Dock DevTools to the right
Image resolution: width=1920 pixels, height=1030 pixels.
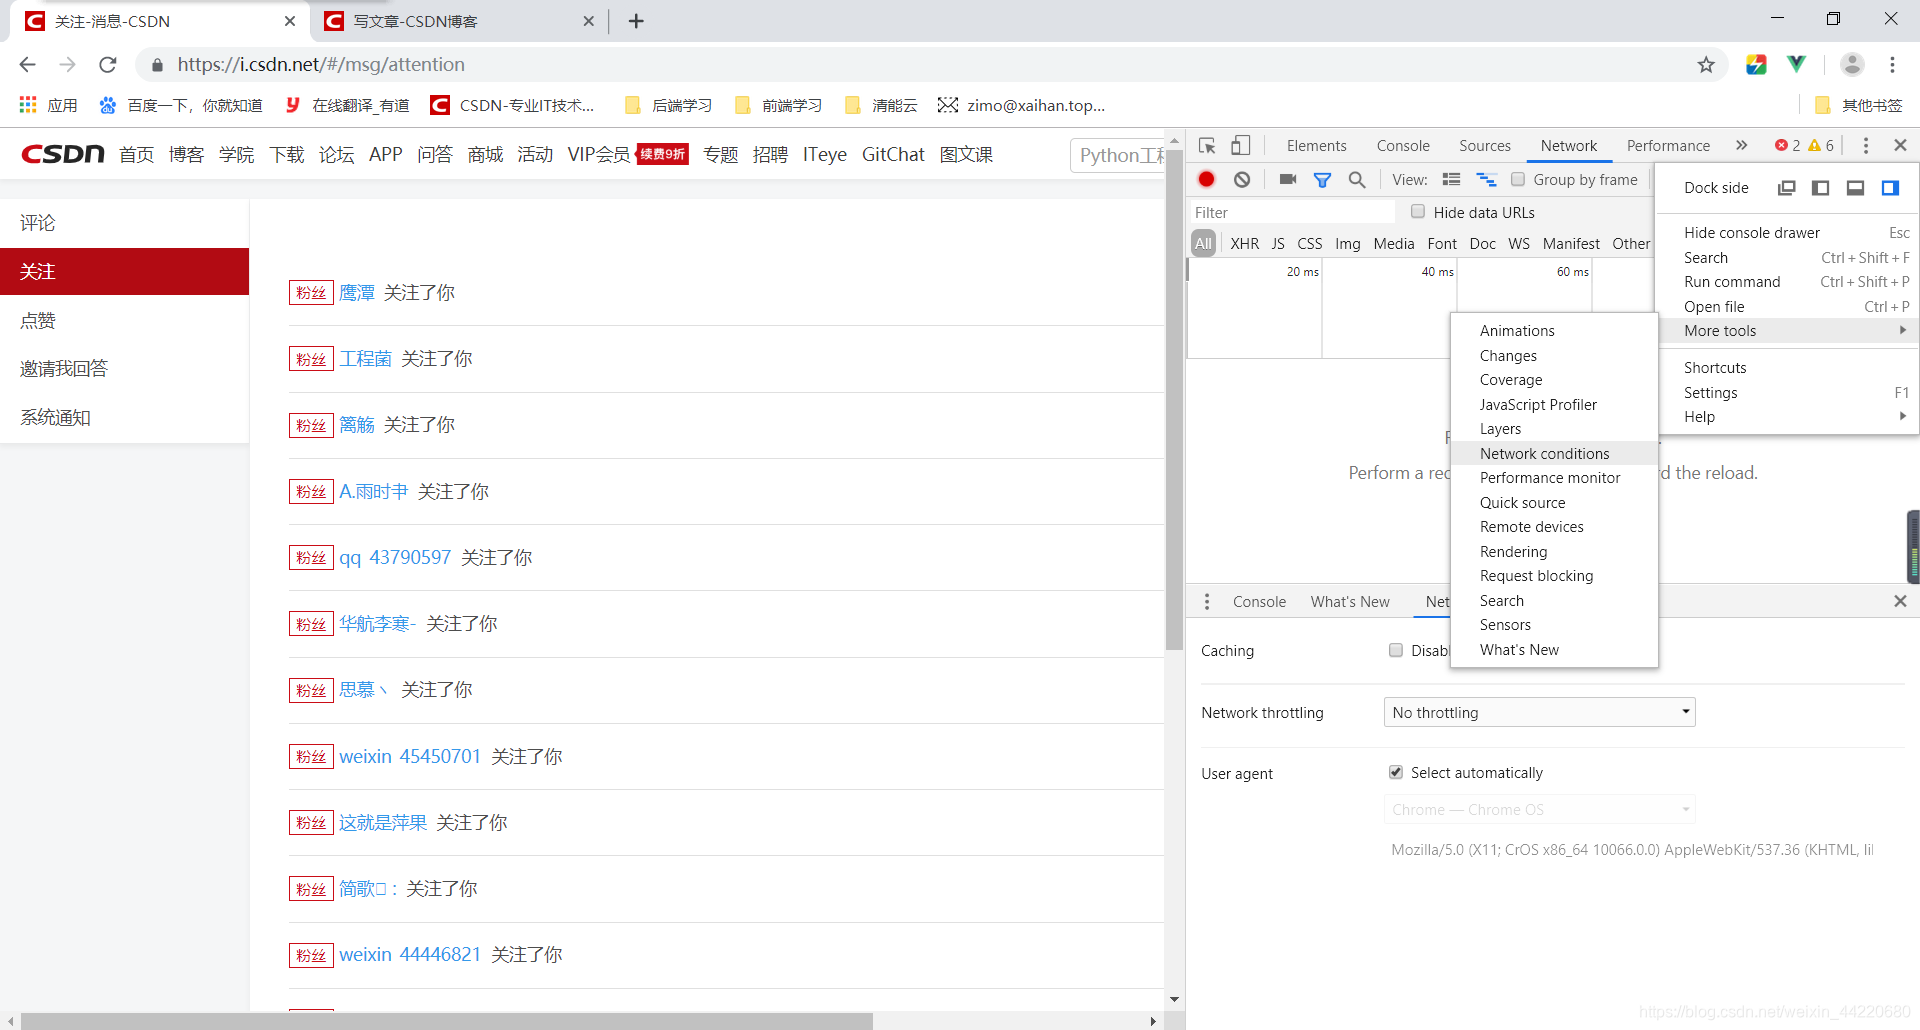coord(1890,188)
